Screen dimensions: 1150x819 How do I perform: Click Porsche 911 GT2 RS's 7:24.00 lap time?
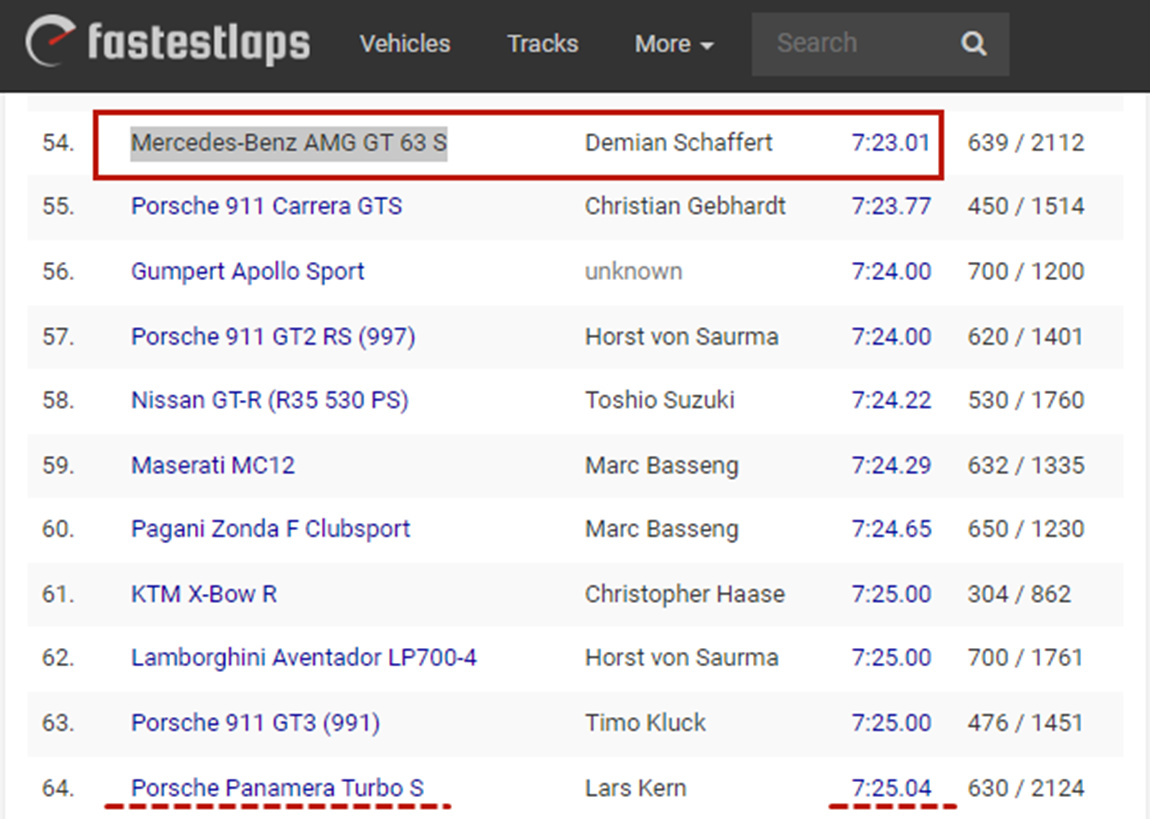coord(891,337)
